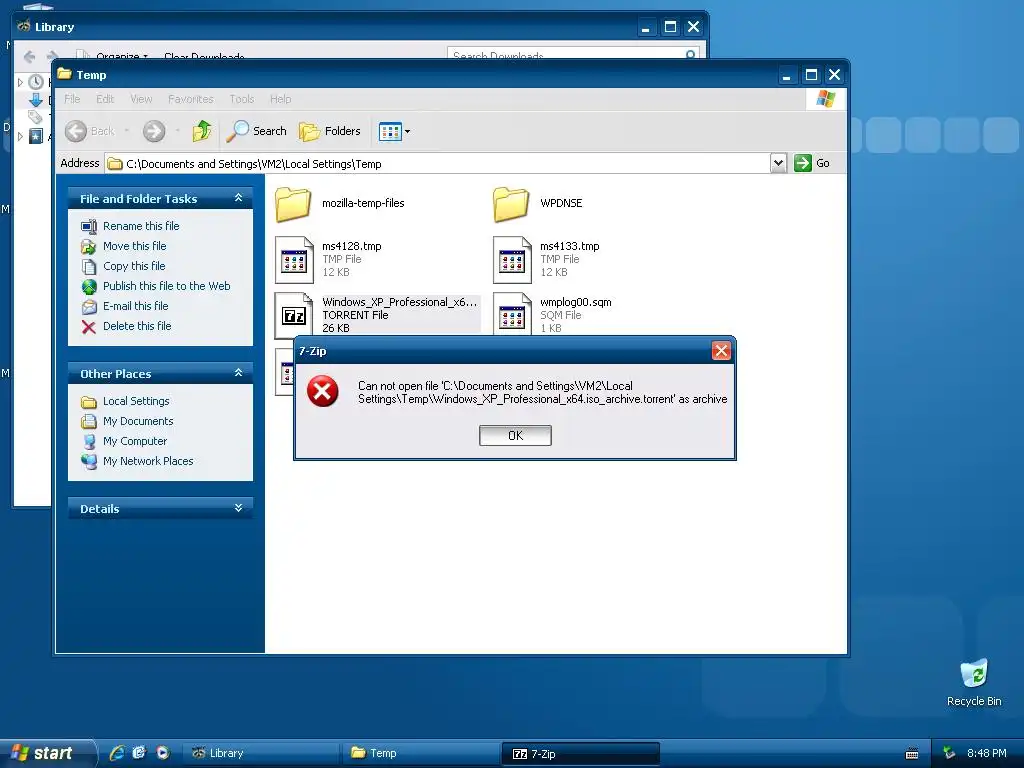Screen dimensions: 1024x768
Task: Open the Favorites menu in Temp window
Action: click(x=191, y=99)
